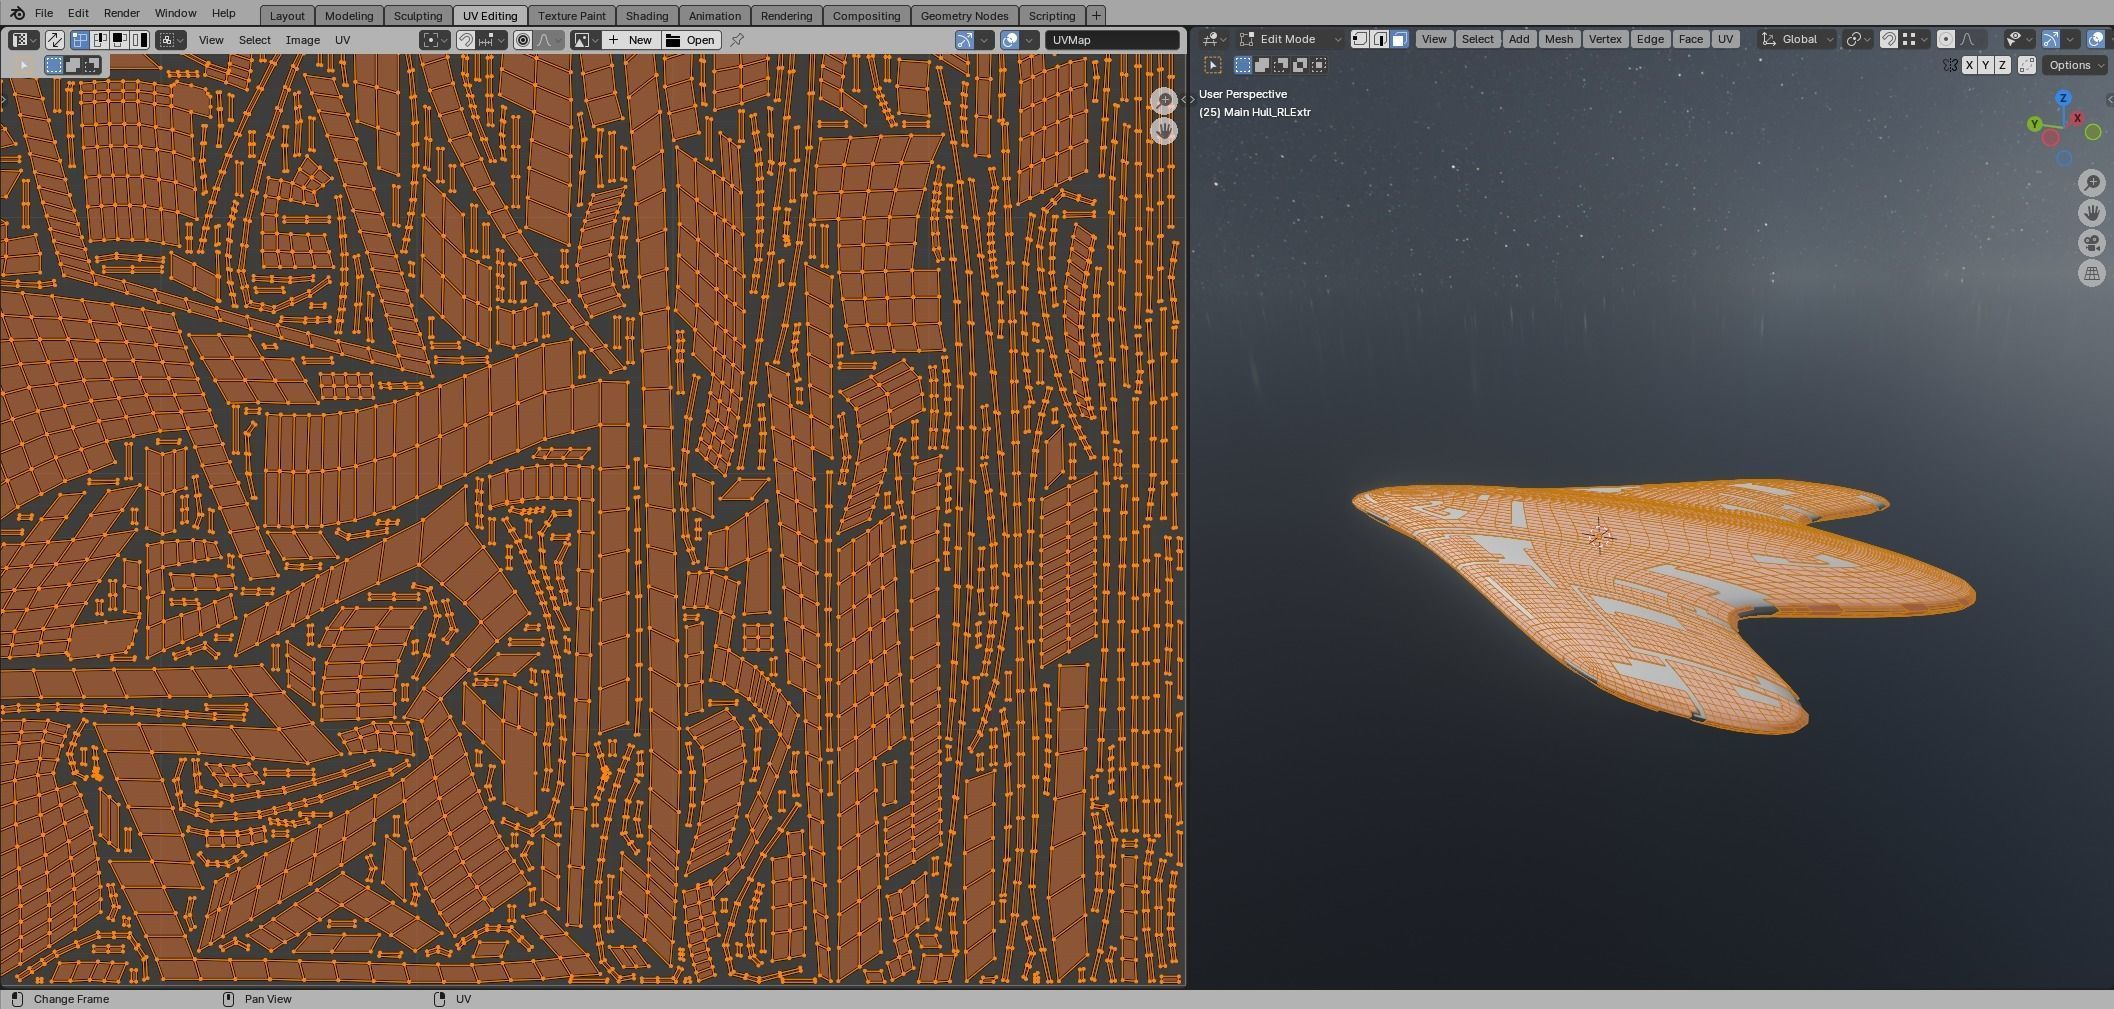Open the Edge menu in 3D viewport
This screenshot has width=2114, height=1009.
(1650, 39)
